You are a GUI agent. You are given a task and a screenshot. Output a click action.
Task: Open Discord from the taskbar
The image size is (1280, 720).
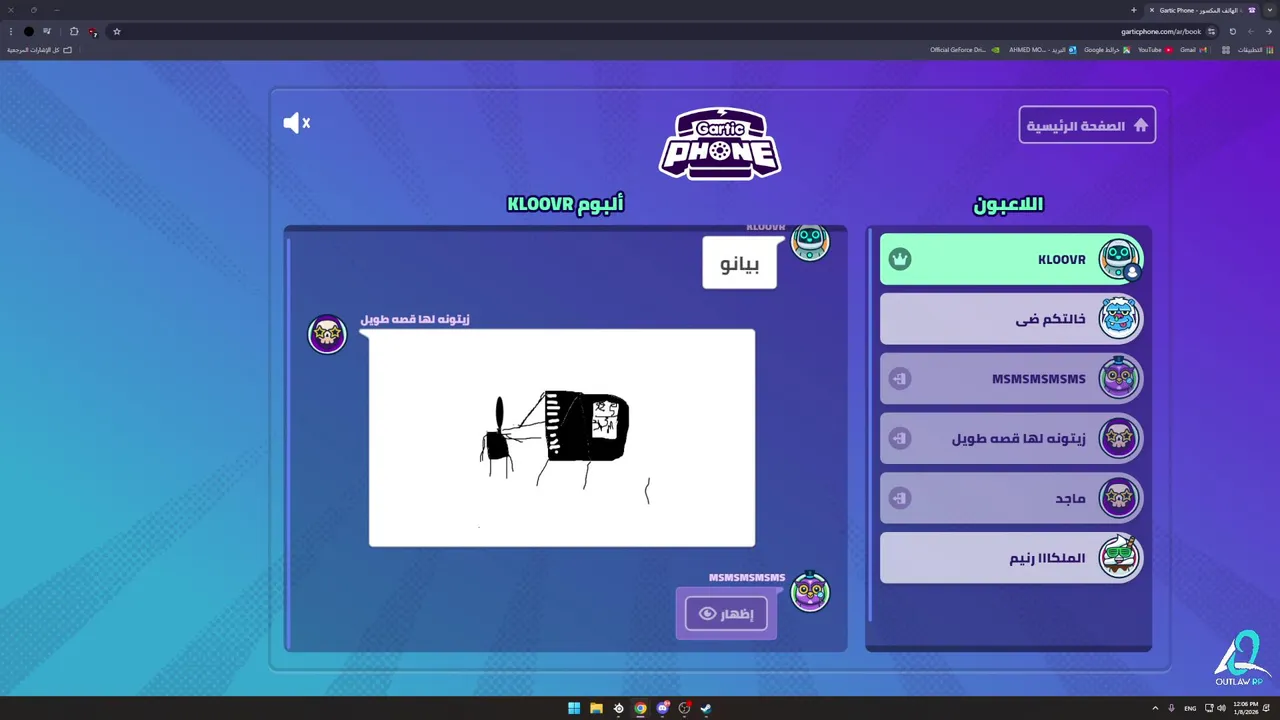click(662, 708)
